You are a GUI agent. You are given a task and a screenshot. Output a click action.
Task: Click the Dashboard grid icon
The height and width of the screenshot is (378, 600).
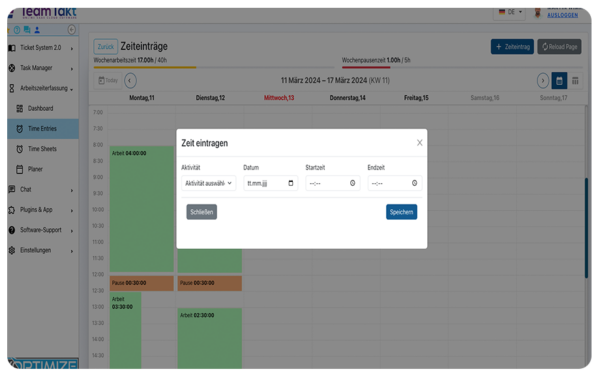coord(20,109)
